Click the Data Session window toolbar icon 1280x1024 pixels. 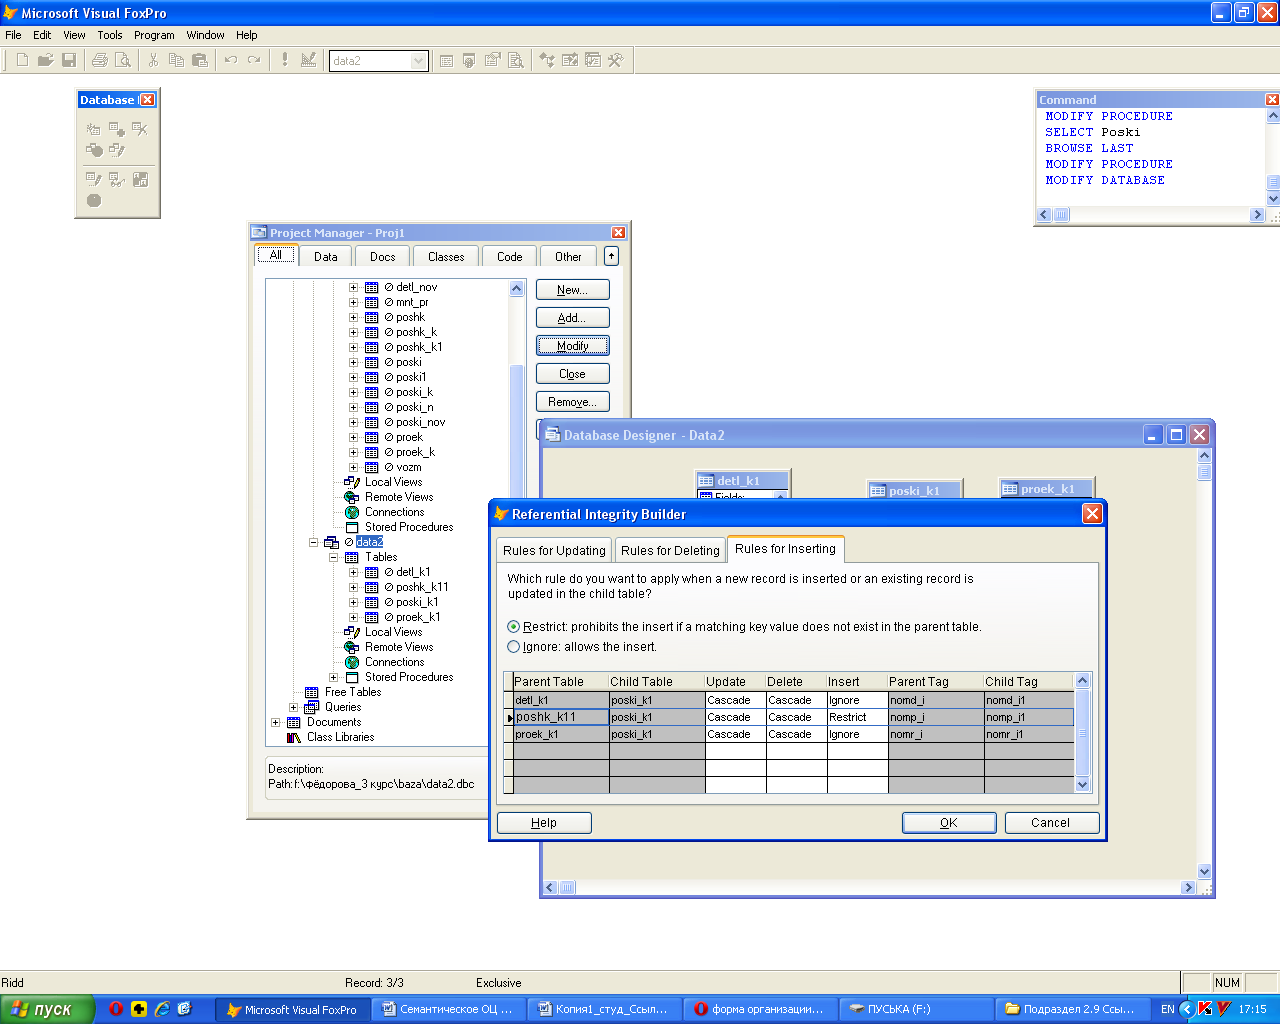469,60
